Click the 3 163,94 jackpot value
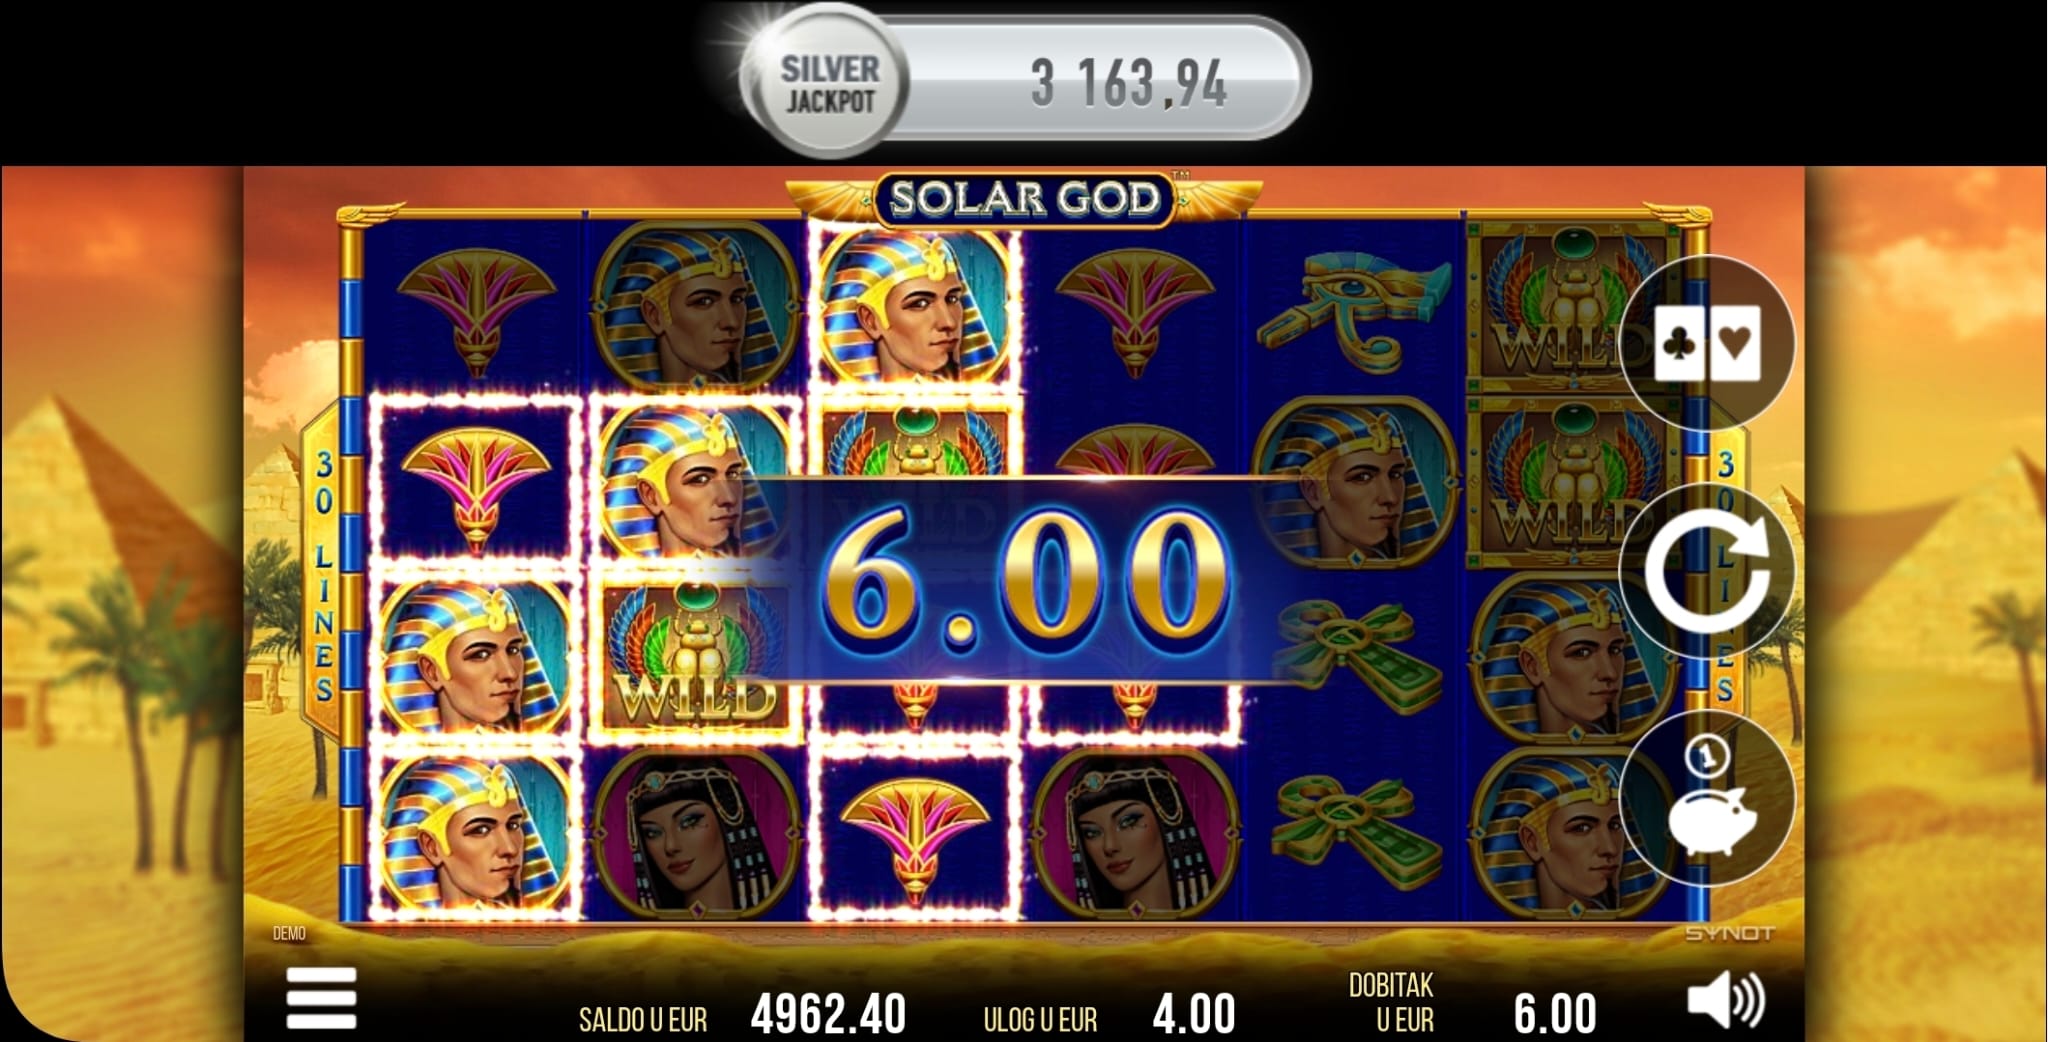This screenshot has width=2048, height=1042. 1129,84
